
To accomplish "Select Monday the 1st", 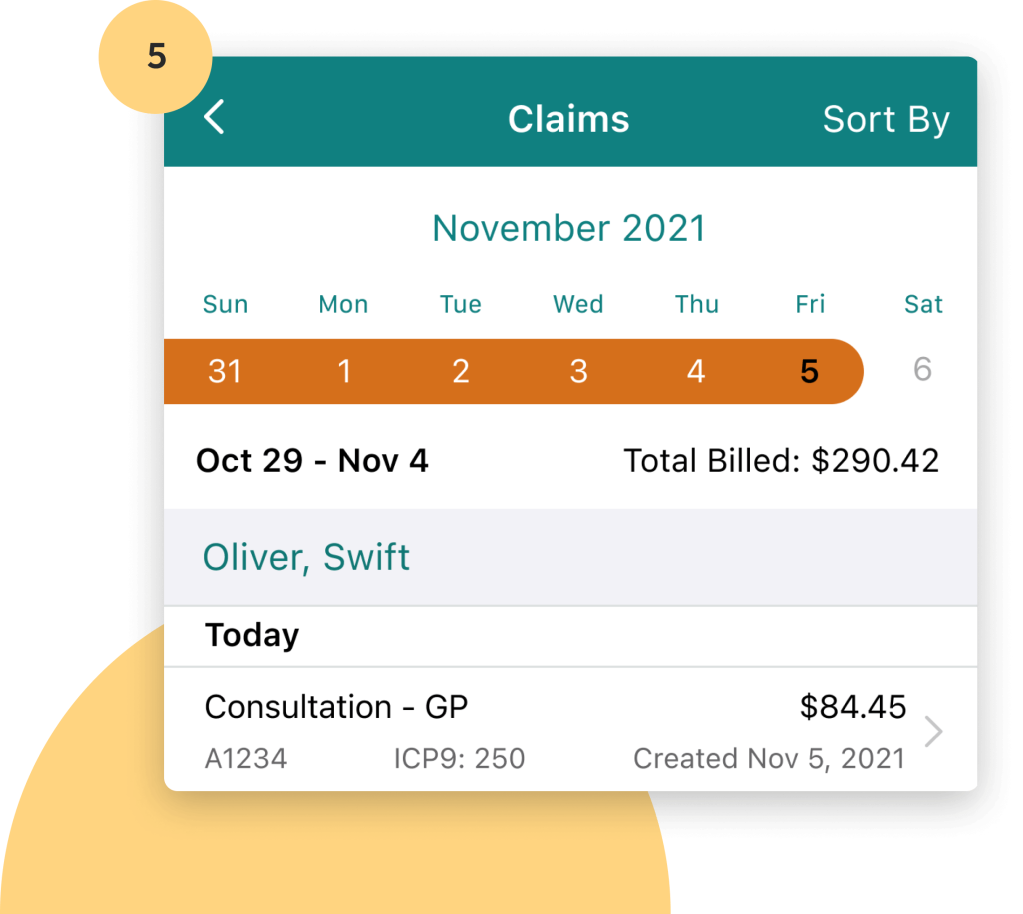I will pyautogui.click(x=343, y=370).
